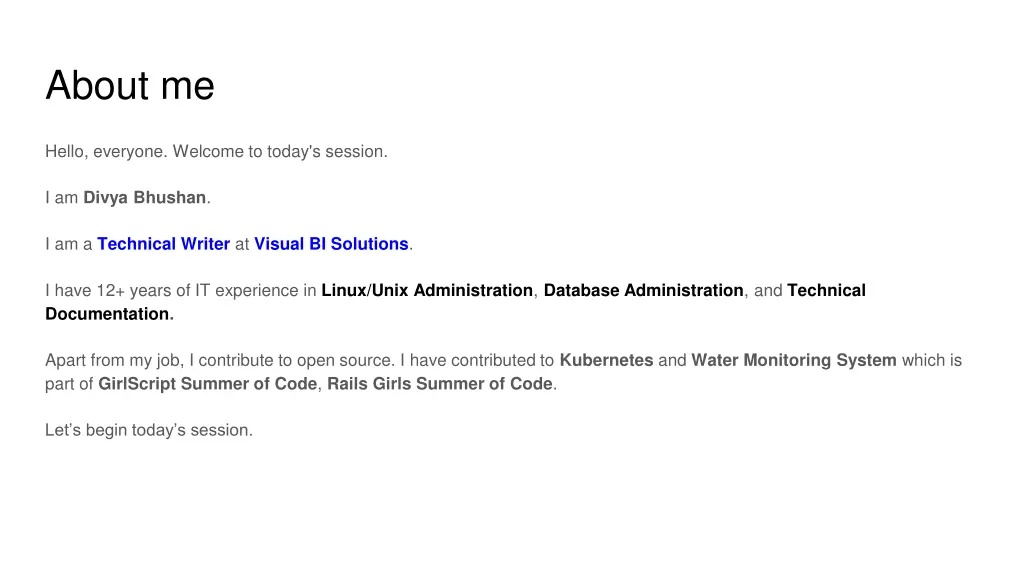Click GirlScript Summer of Code text
The height and width of the screenshot is (576, 1024).
208,383
